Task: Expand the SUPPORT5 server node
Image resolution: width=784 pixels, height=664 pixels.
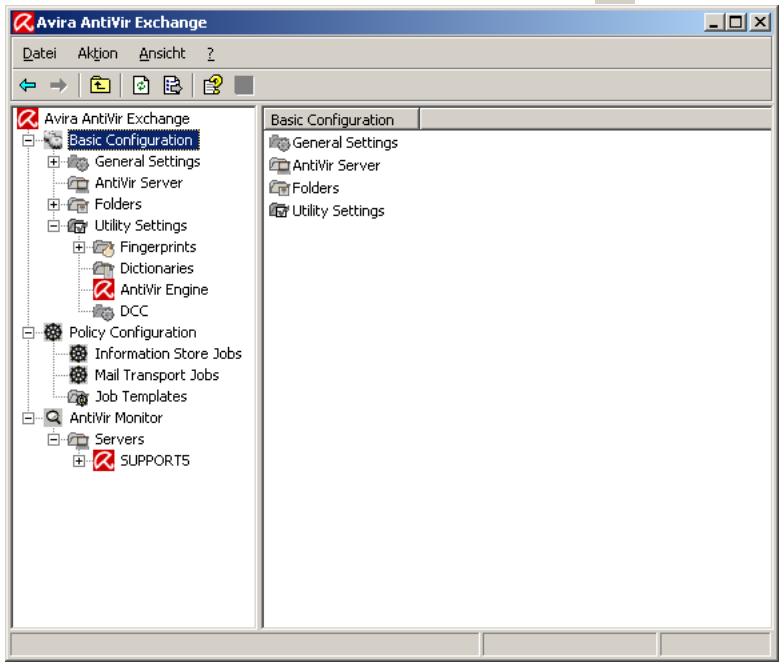Action: (79, 460)
